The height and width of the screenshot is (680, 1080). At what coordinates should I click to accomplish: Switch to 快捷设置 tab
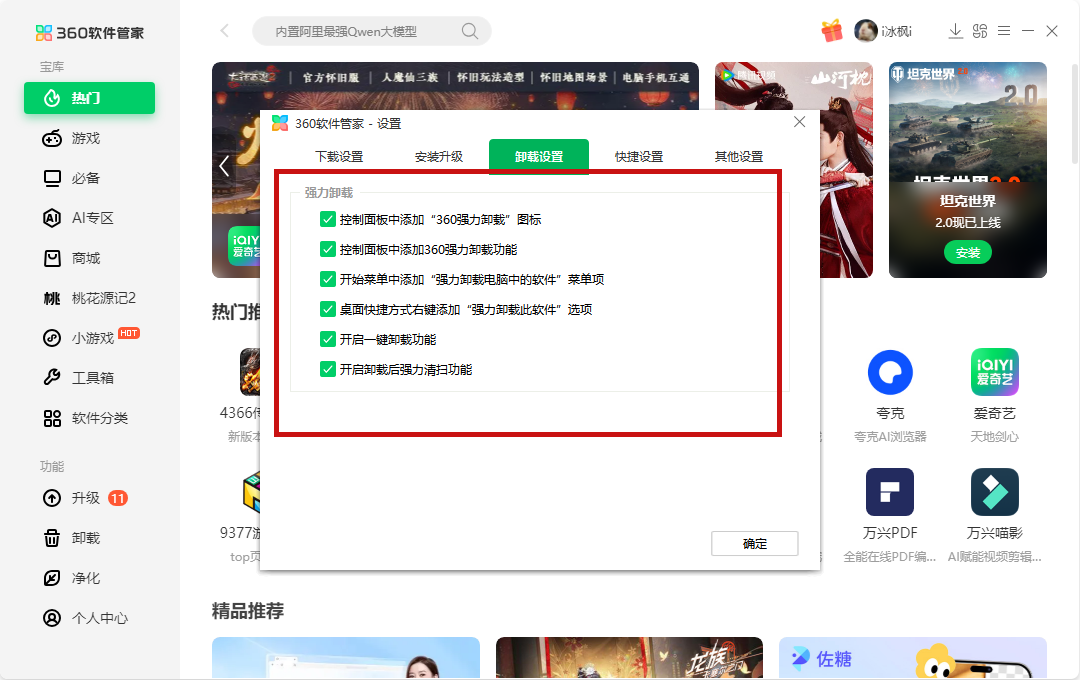[639, 157]
